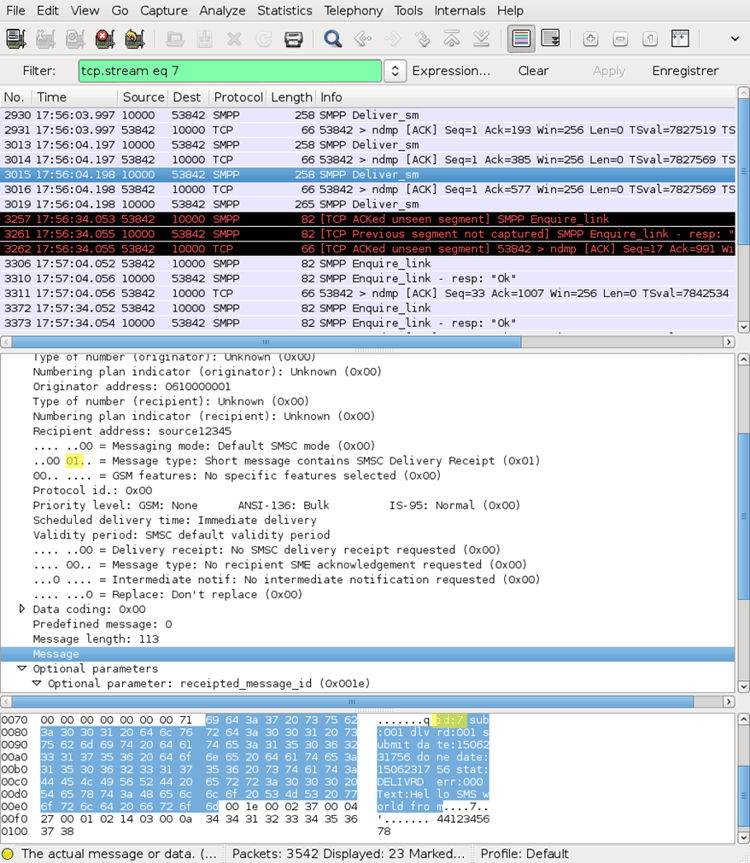Toggle packet list colorization

(x=520, y=39)
